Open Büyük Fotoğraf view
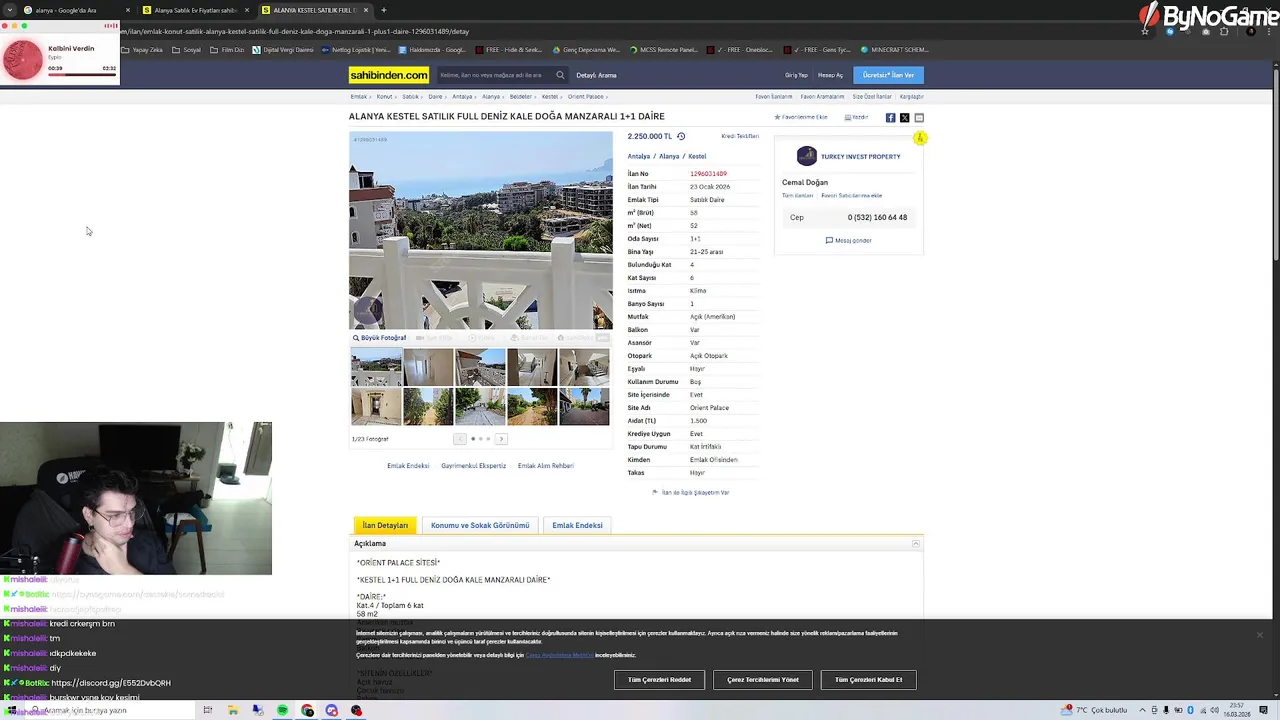Viewport: 1280px width, 720px height. 380,338
